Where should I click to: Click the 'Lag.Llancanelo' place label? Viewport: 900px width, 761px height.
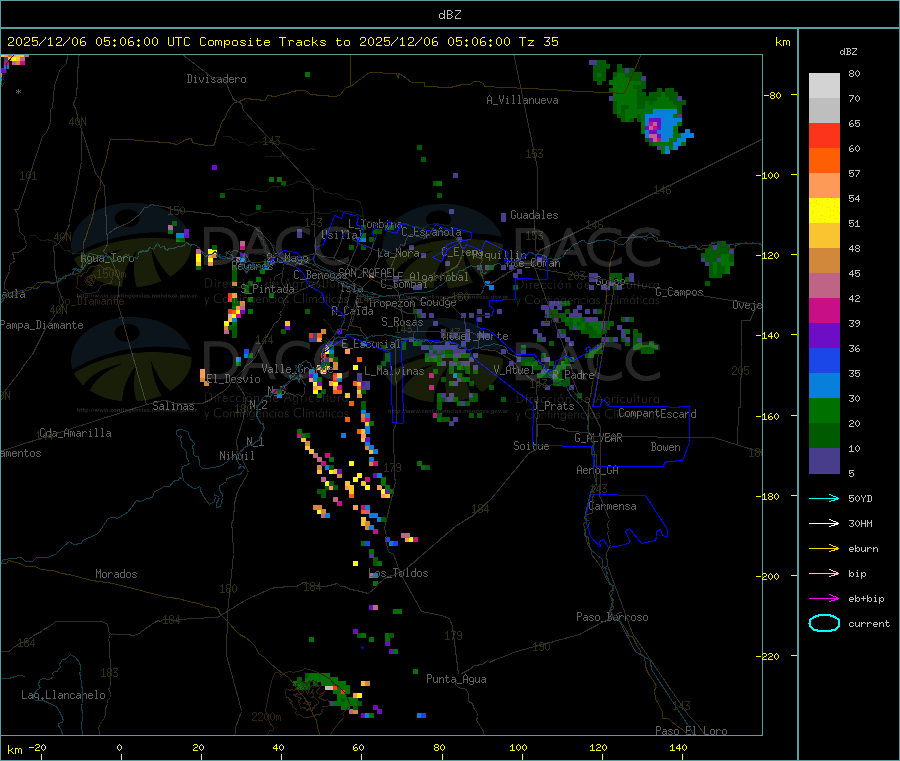click(63, 695)
